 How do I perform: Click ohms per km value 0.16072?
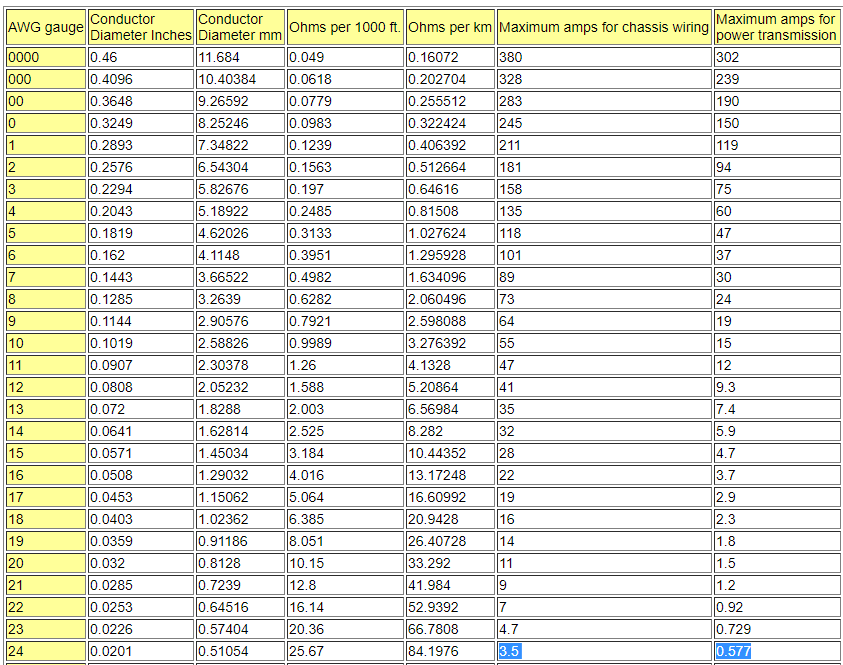click(x=450, y=57)
